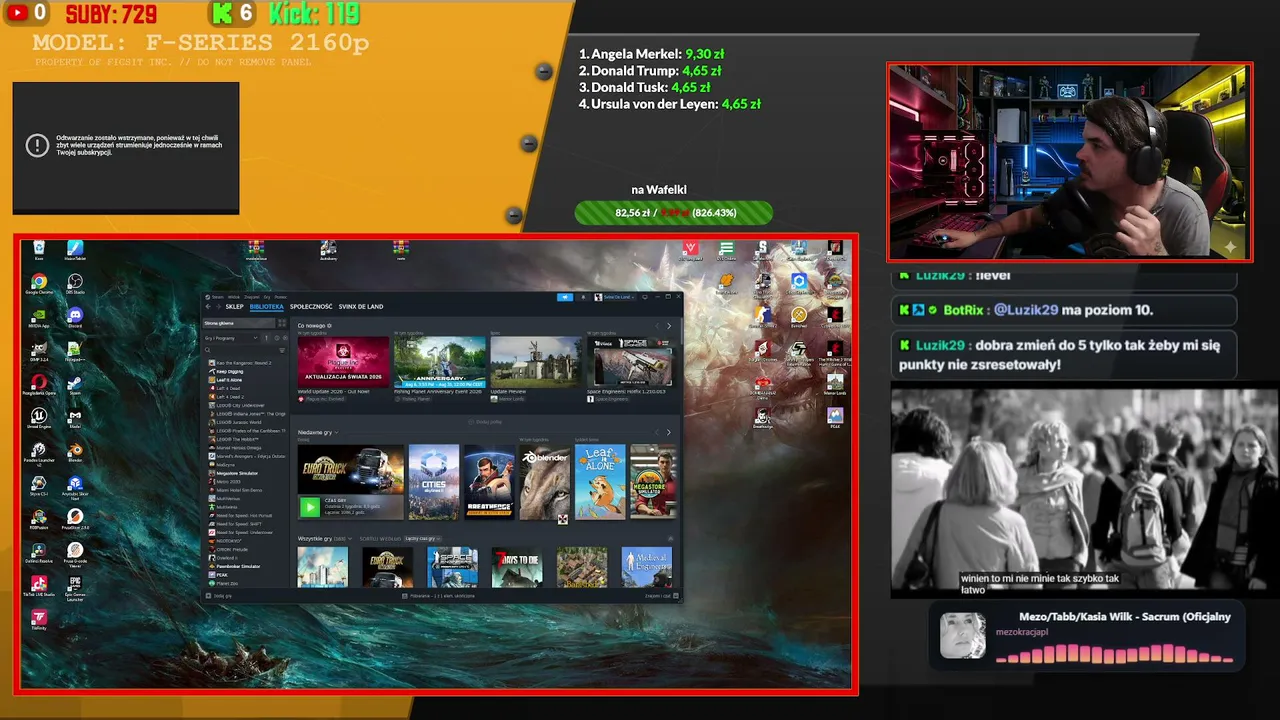Switch Steam library to grid collections view

282,323
